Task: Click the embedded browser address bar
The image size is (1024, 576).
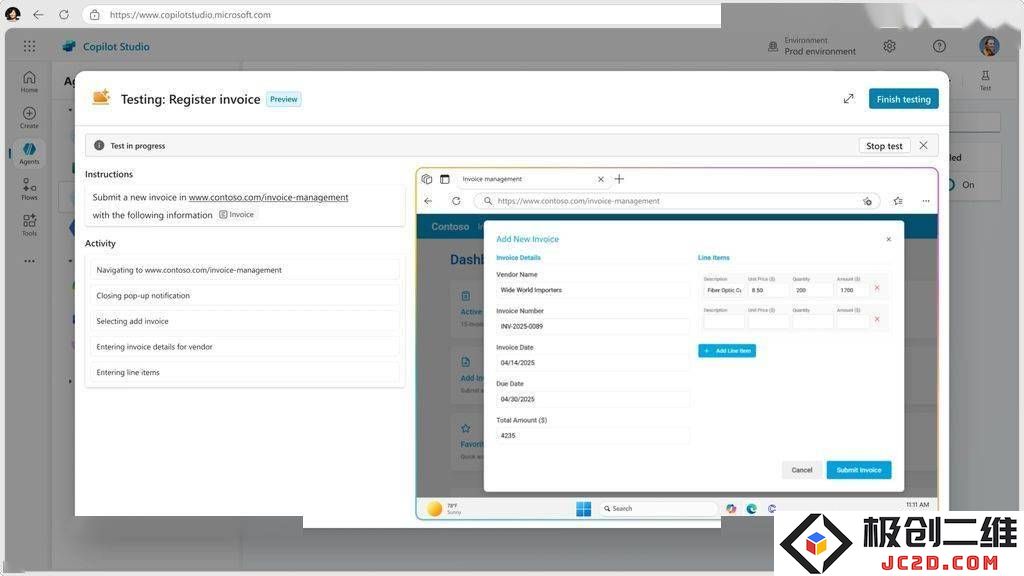Action: pos(677,201)
